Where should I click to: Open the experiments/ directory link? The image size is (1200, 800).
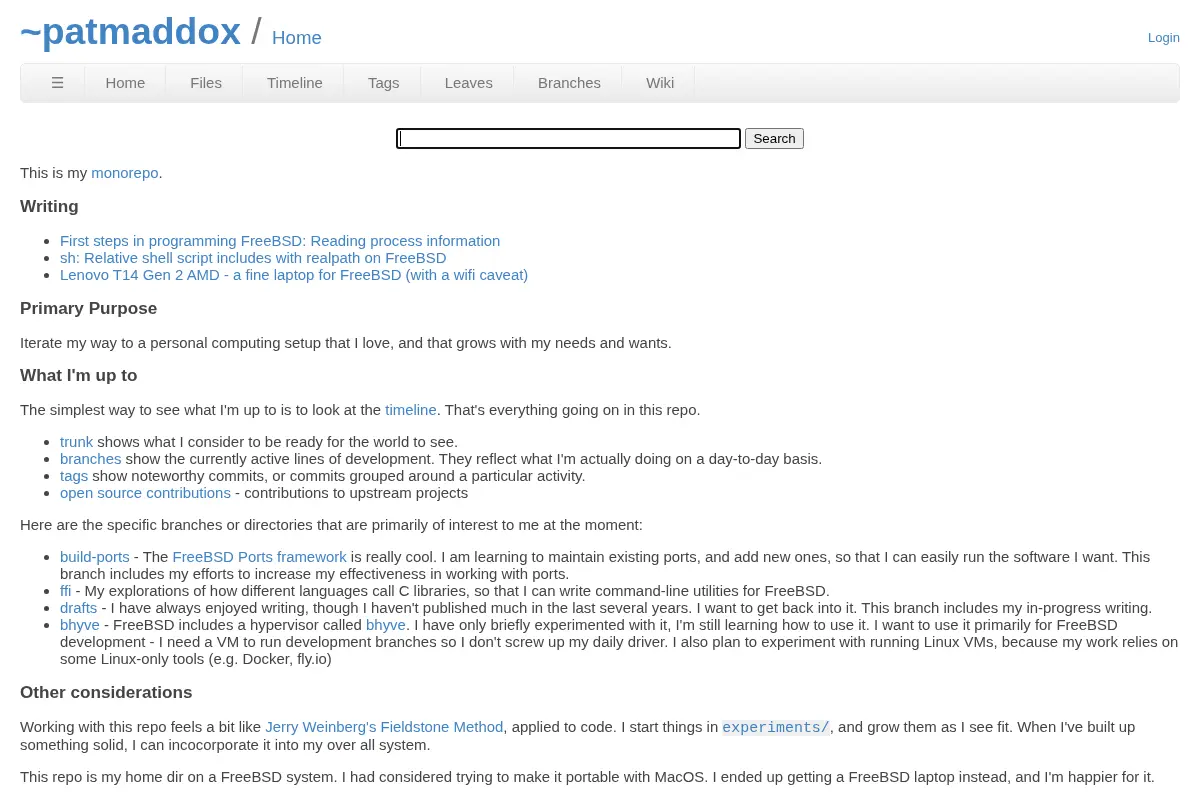776,728
